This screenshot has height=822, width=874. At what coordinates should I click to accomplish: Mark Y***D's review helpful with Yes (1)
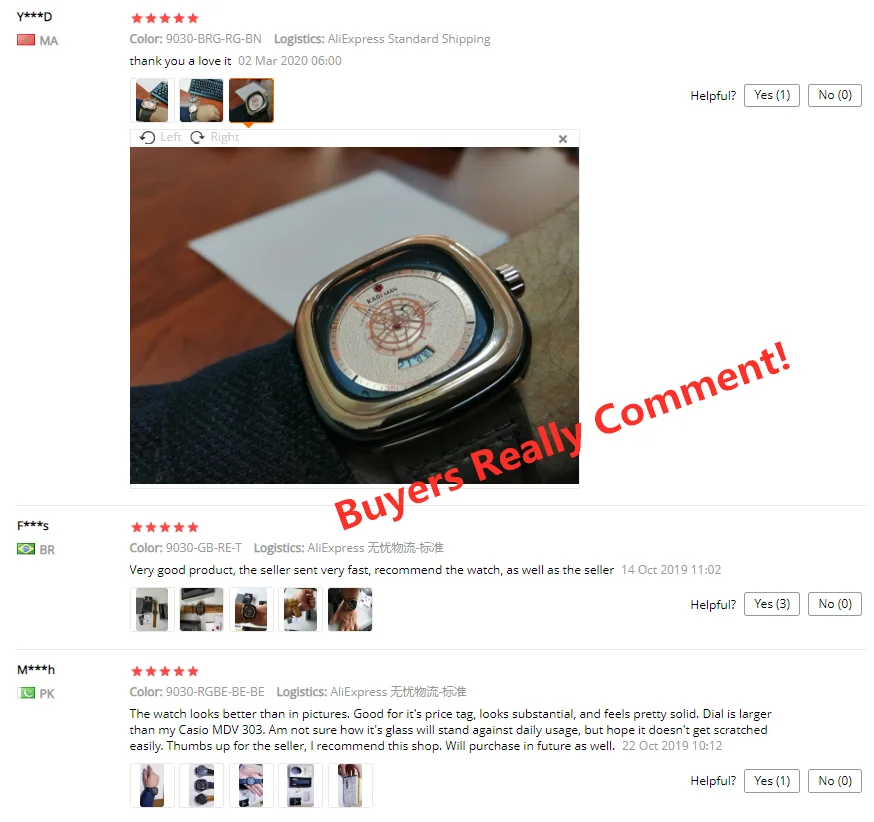(x=771, y=95)
